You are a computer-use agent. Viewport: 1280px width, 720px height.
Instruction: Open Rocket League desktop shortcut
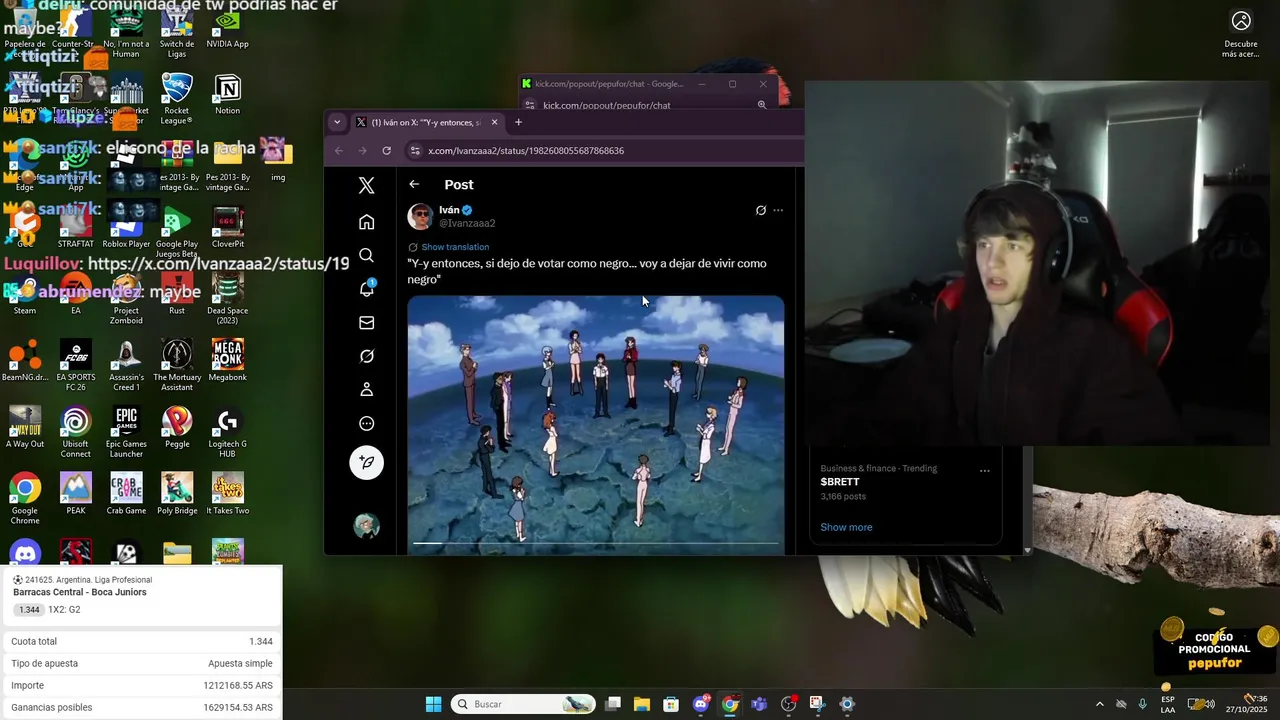coord(177,98)
